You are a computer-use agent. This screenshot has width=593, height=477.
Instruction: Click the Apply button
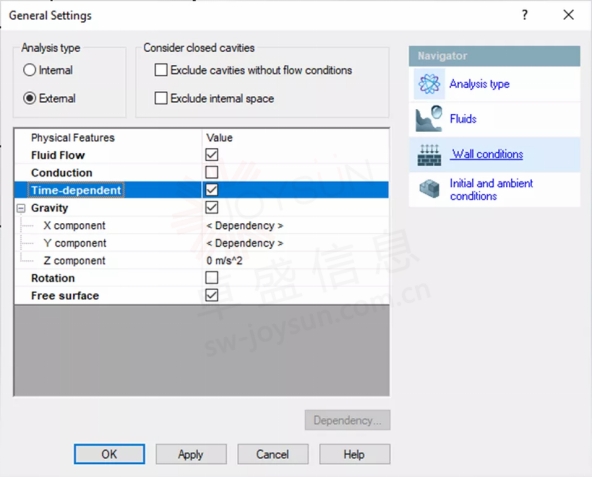191,454
